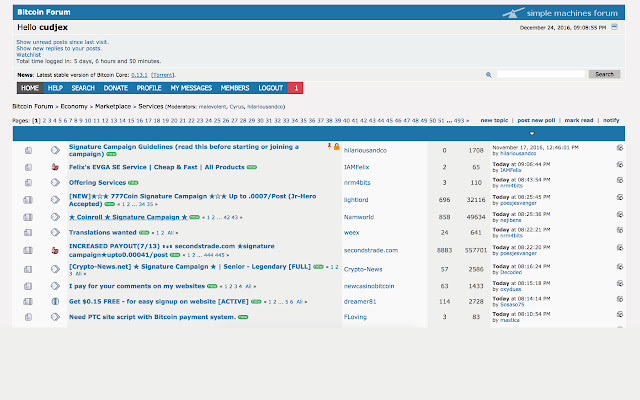Click last-post icon for Get $0.15 FREE row
Screen dimensions: 640x400
620,299
